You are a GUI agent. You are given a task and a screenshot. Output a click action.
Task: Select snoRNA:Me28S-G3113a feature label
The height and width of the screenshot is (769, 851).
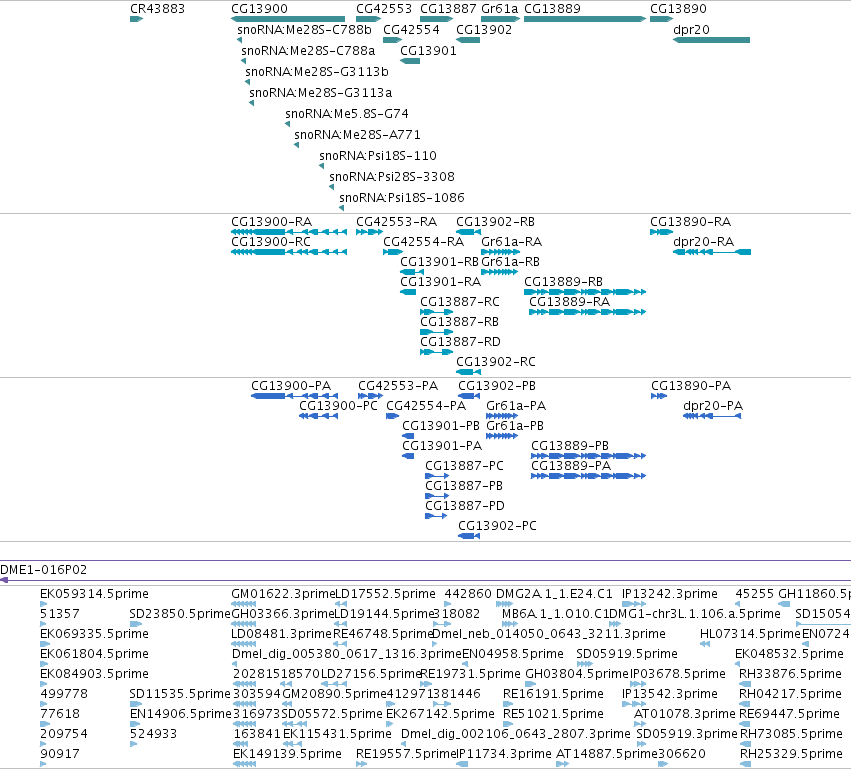tap(321, 93)
